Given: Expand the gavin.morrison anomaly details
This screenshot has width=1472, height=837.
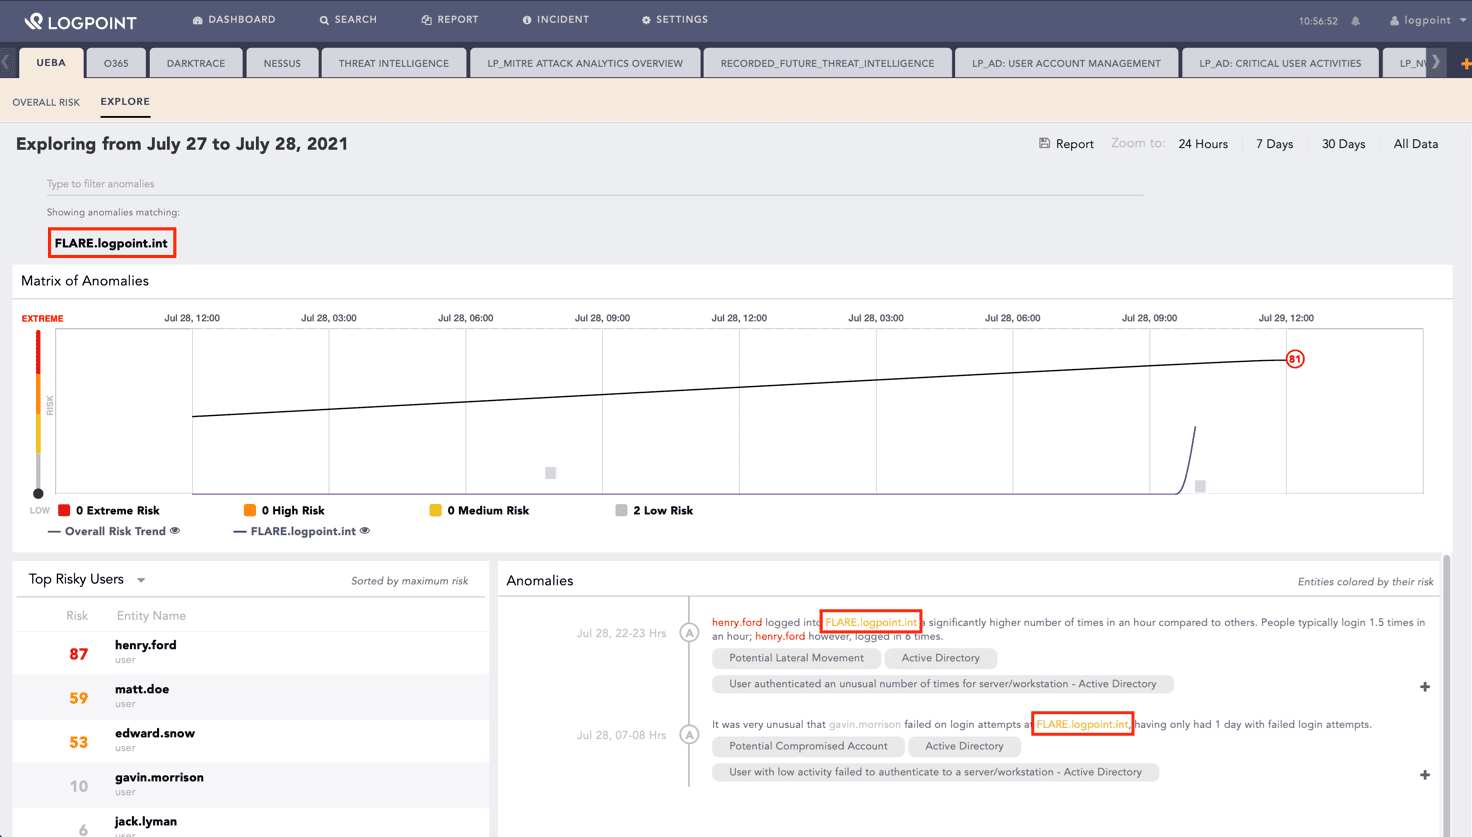Looking at the screenshot, I should (1425, 775).
